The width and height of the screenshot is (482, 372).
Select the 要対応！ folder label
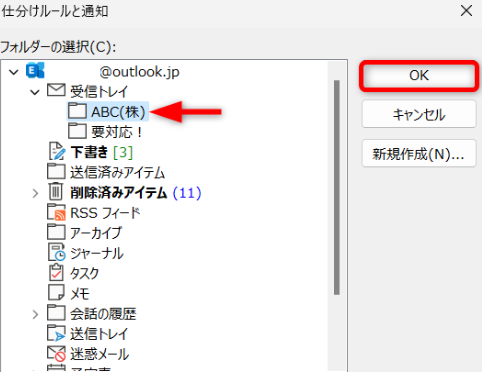point(117,132)
